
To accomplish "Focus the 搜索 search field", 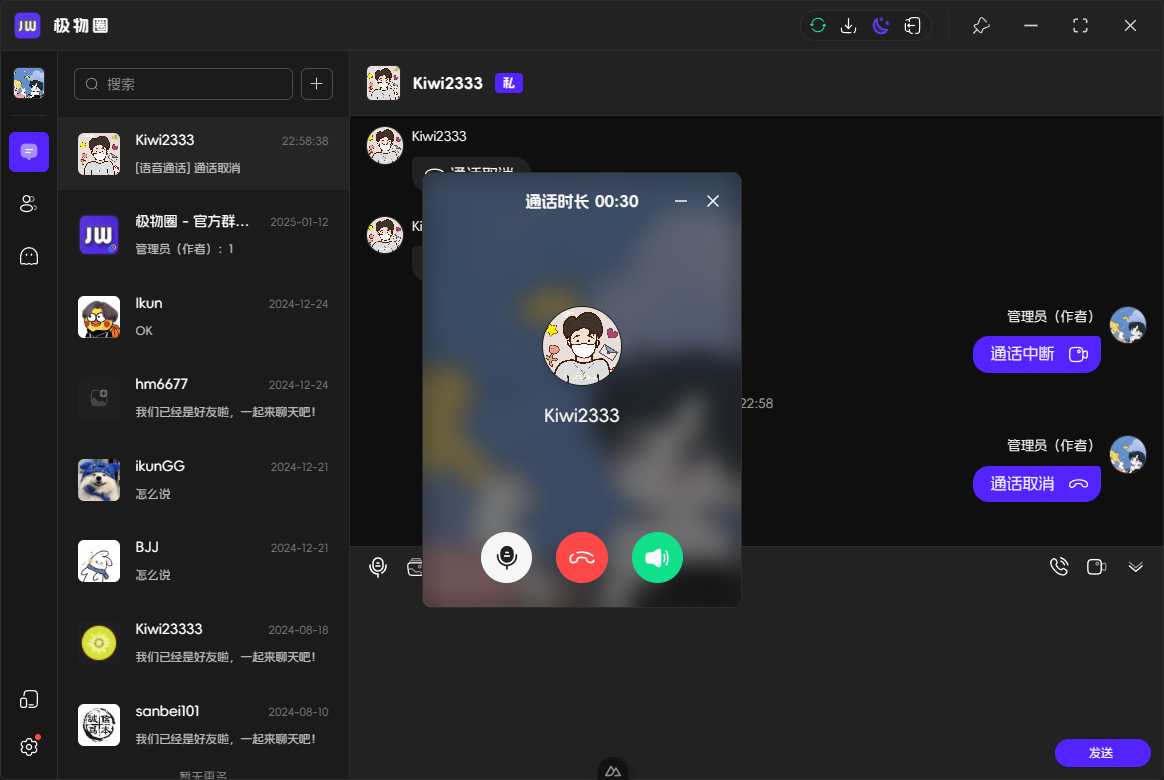I will pos(183,84).
